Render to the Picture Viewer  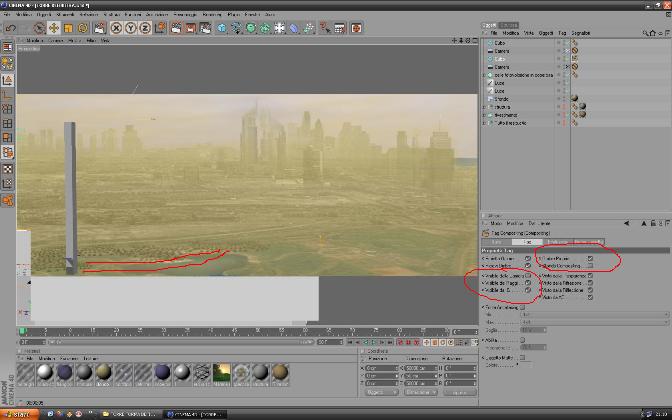[191, 28]
